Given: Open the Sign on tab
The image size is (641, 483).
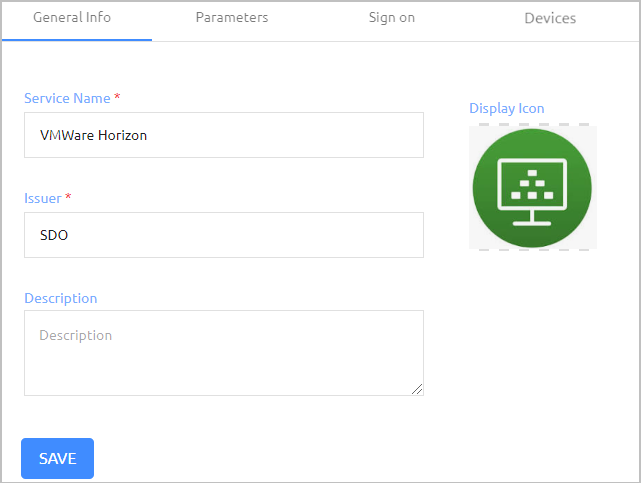Looking at the screenshot, I should pos(392,18).
